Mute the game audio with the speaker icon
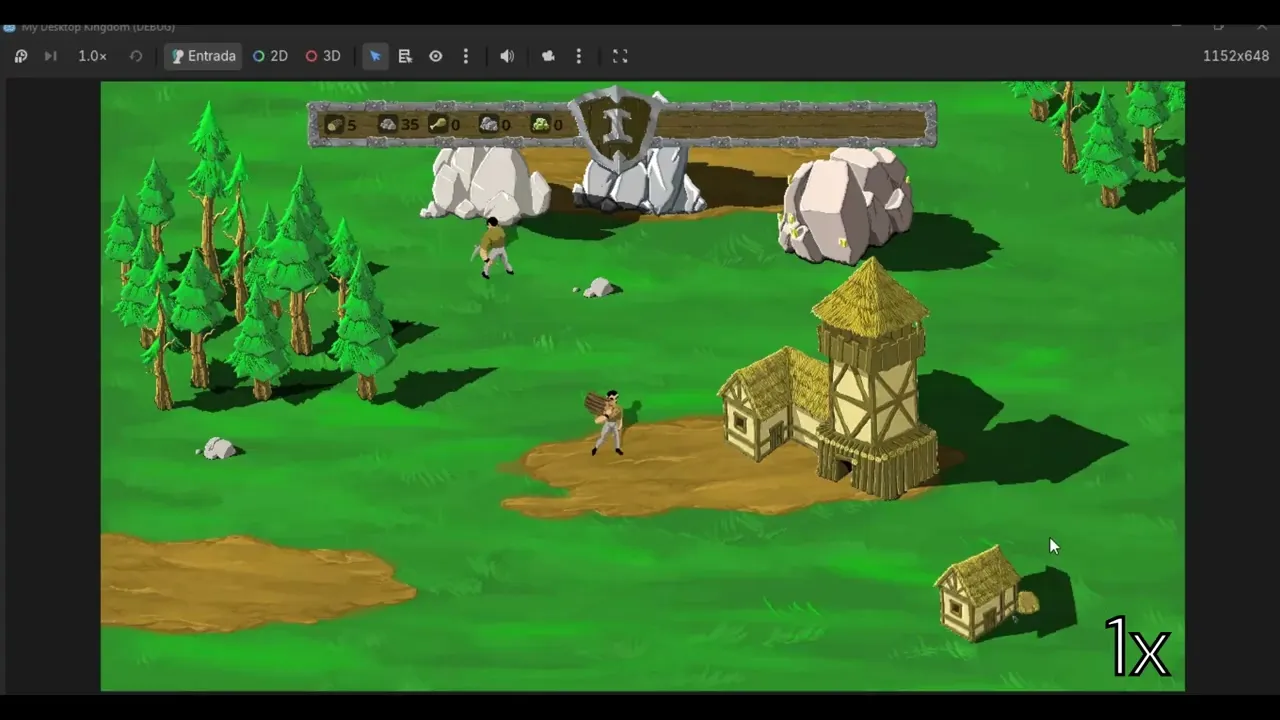 click(x=507, y=56)
